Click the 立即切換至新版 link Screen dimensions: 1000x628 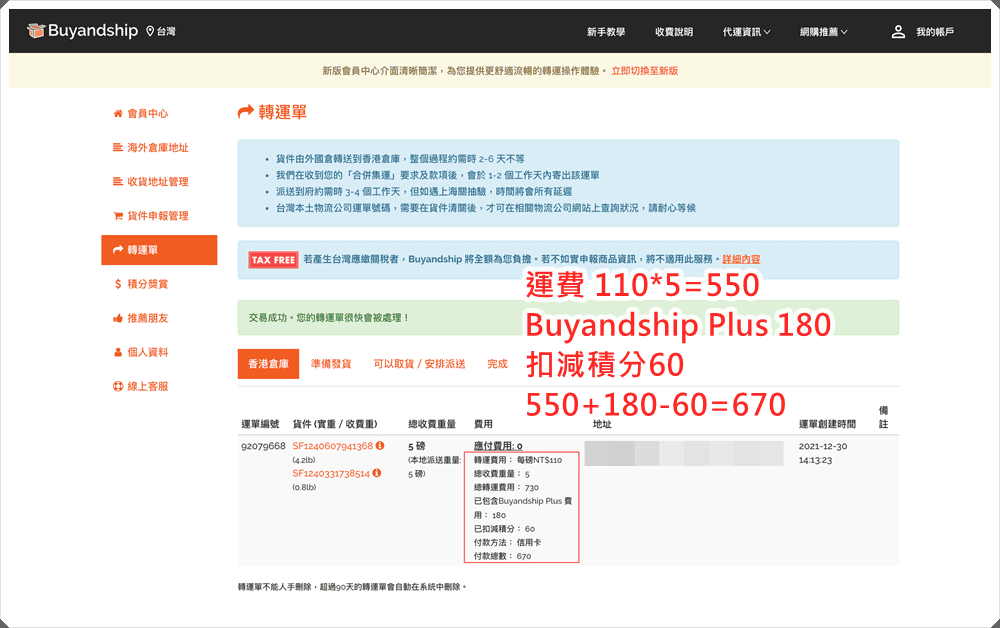[644, 71]
